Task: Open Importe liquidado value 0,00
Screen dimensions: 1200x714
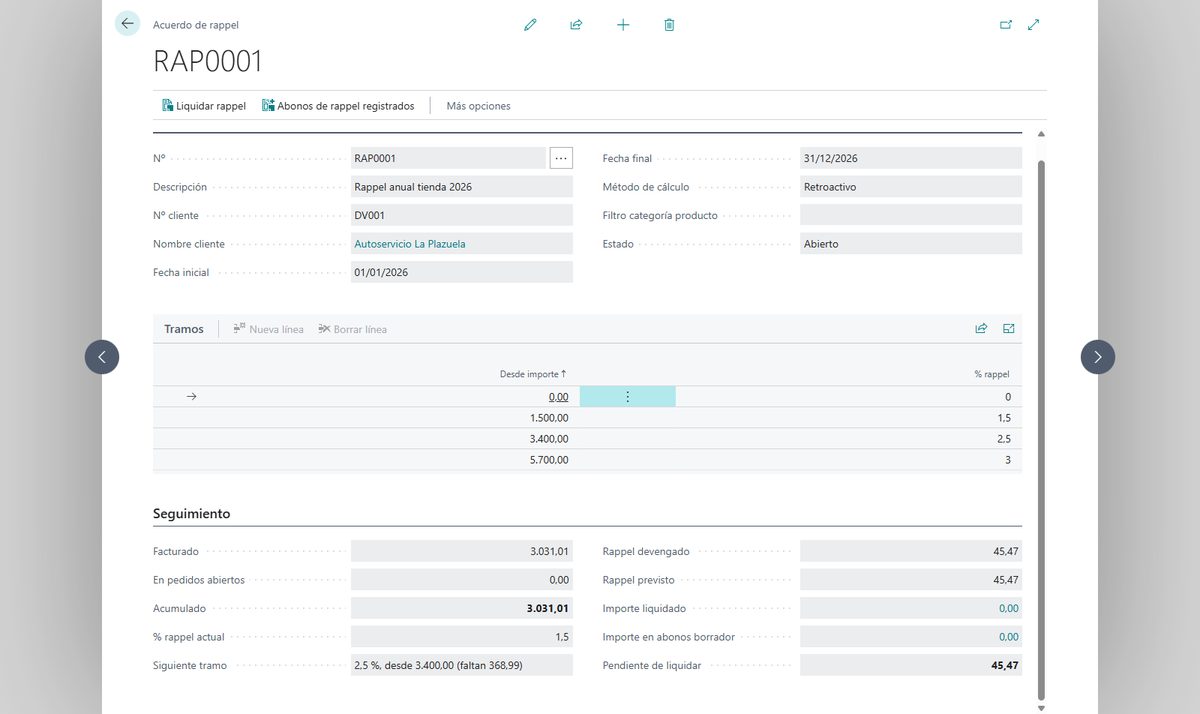Action: coord(1008,608)
